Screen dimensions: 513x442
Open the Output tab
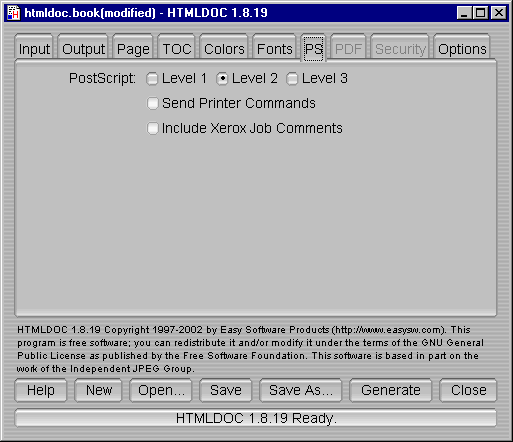[x=83, y=49]
